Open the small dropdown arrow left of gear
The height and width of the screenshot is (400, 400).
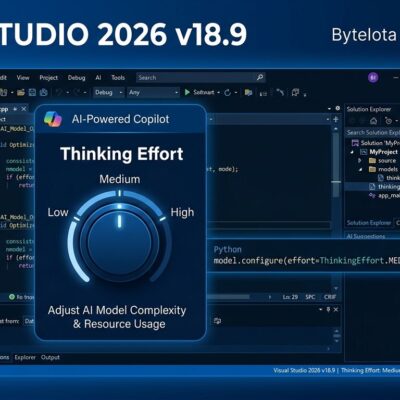(329, 109)
